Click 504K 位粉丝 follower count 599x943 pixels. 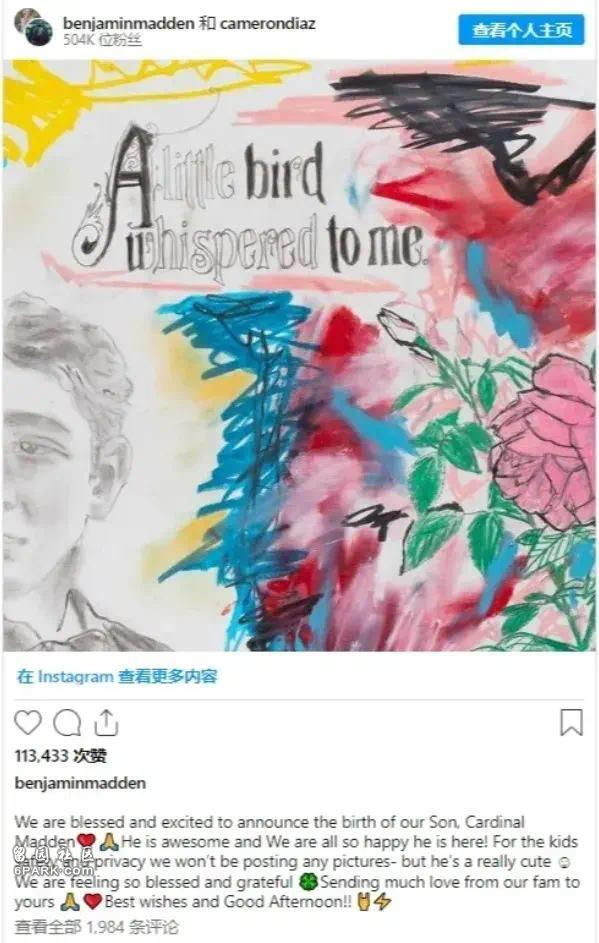[x=102, y=40]
